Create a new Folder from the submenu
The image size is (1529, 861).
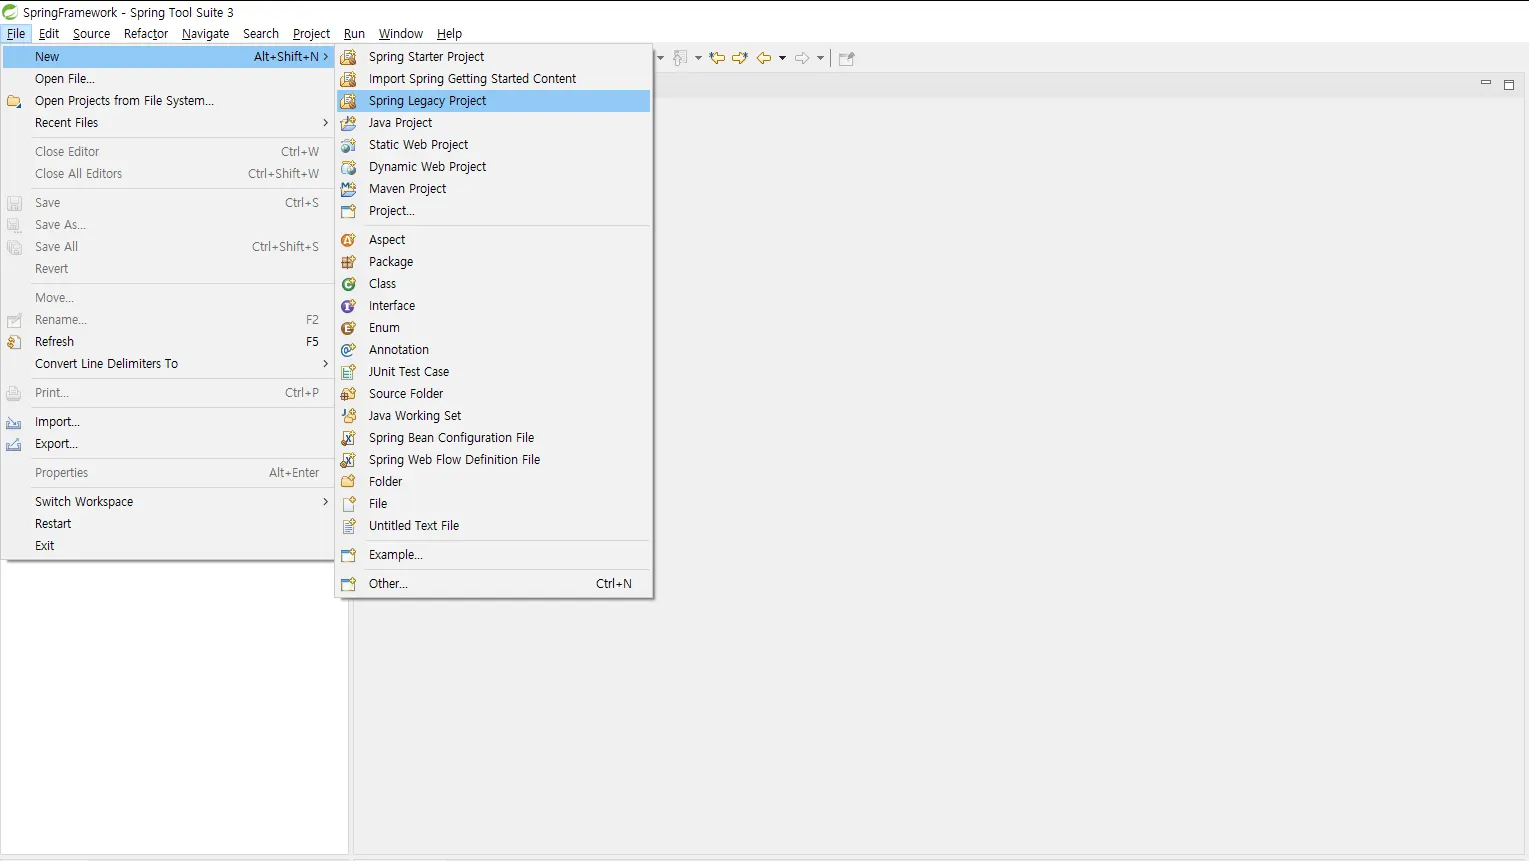click(x=494, y=482)
